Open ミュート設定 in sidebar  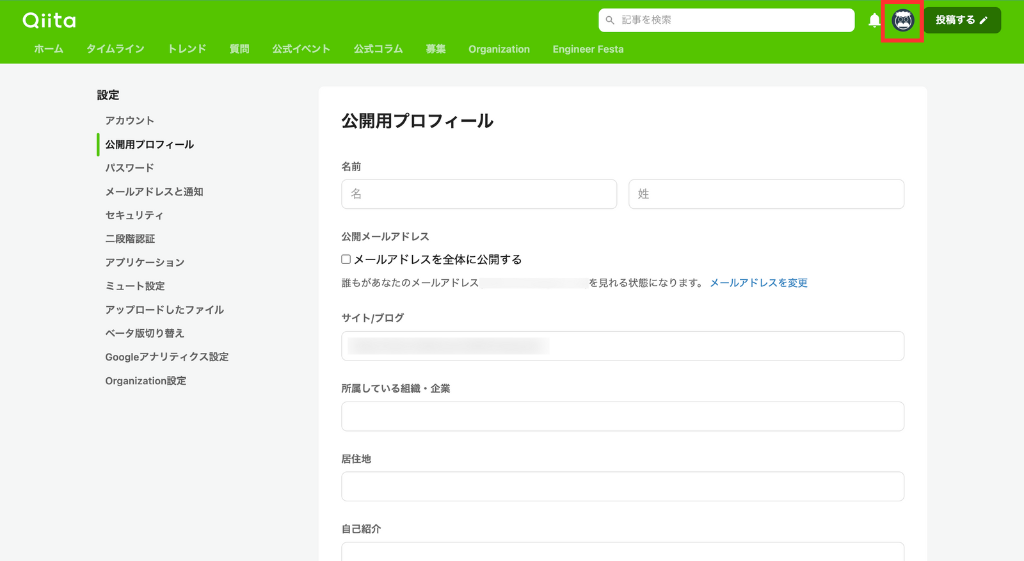point(135,286)
